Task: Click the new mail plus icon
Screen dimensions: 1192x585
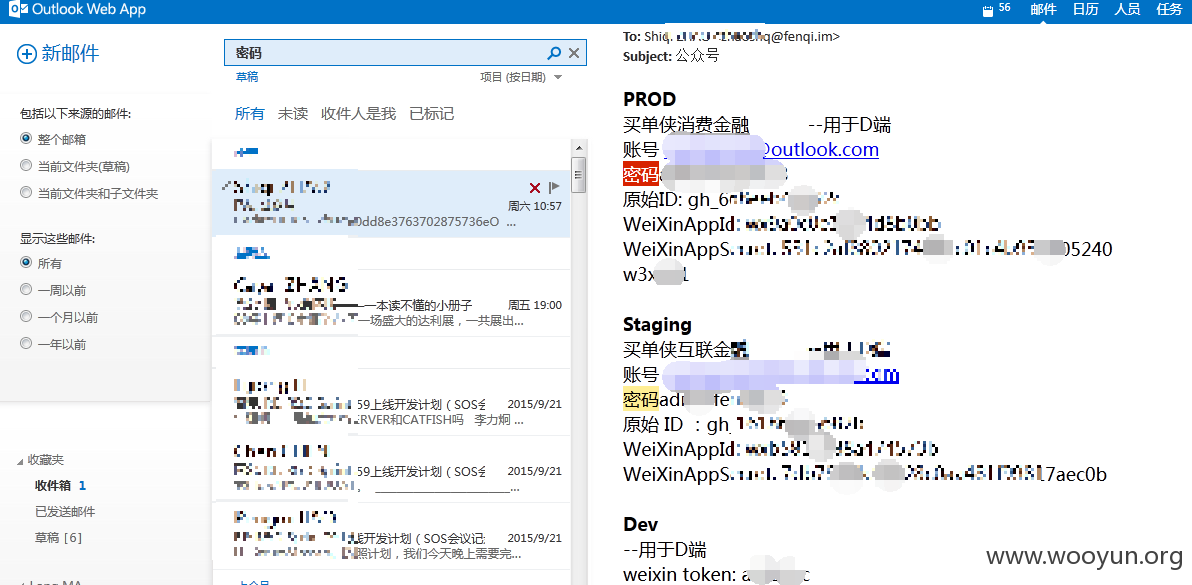Action: [27, 53]
